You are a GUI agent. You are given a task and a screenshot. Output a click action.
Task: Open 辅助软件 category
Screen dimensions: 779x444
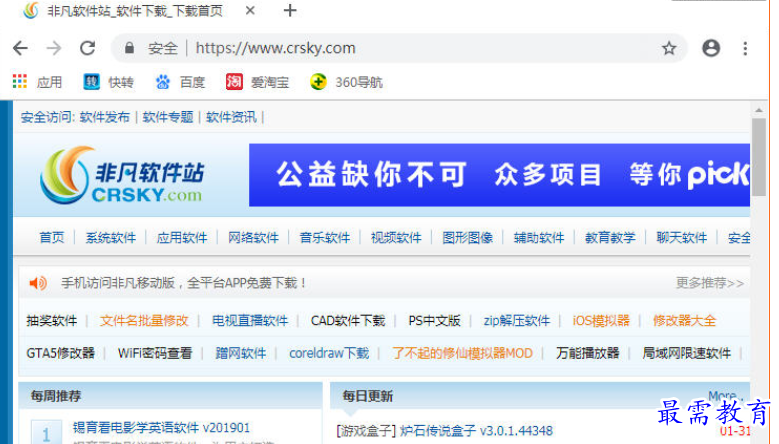click(539, 237)
